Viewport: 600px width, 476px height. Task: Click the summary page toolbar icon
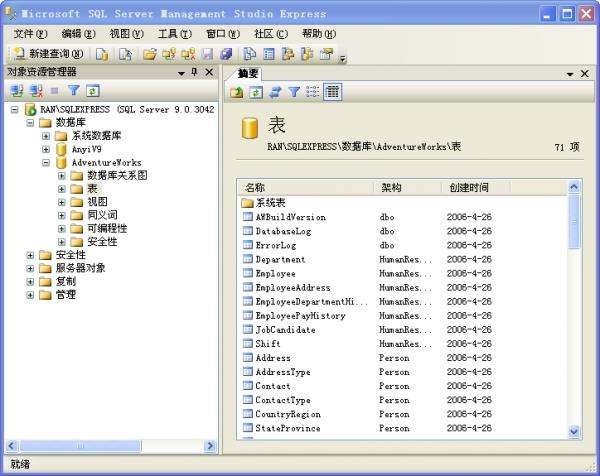click(x=269, y=54)
